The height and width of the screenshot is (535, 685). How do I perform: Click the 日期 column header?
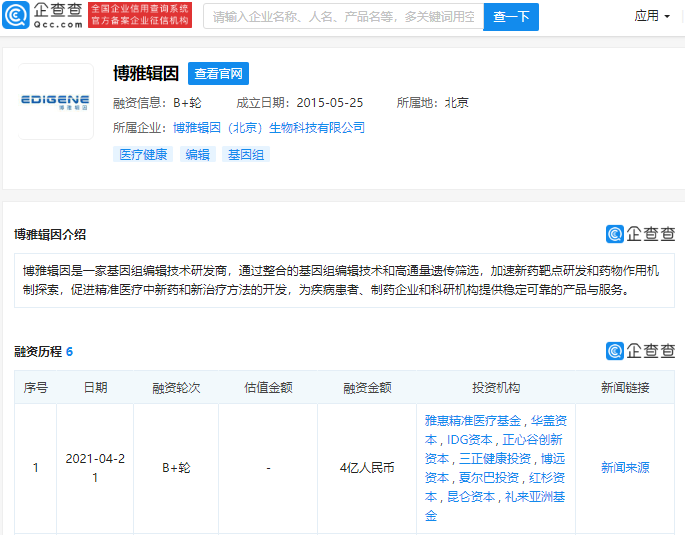[95, 387]
